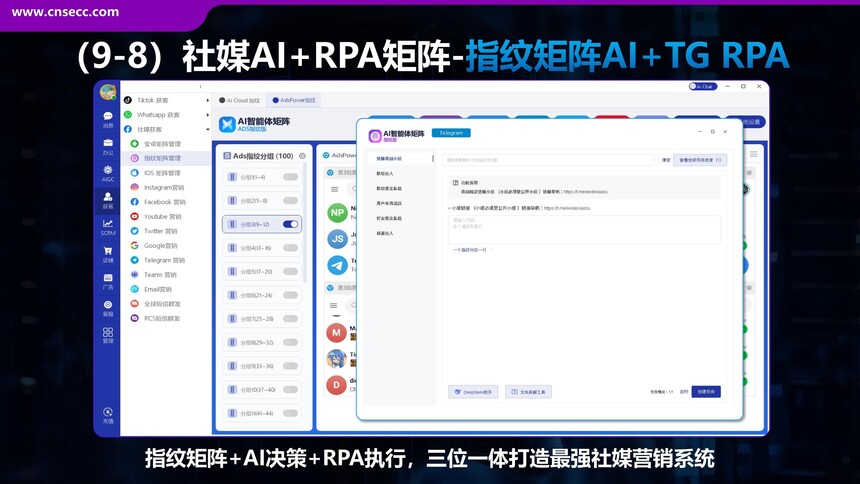The image size is (860, 484).
Task: Open the SCRM chart icon
Action: point(108,227)
